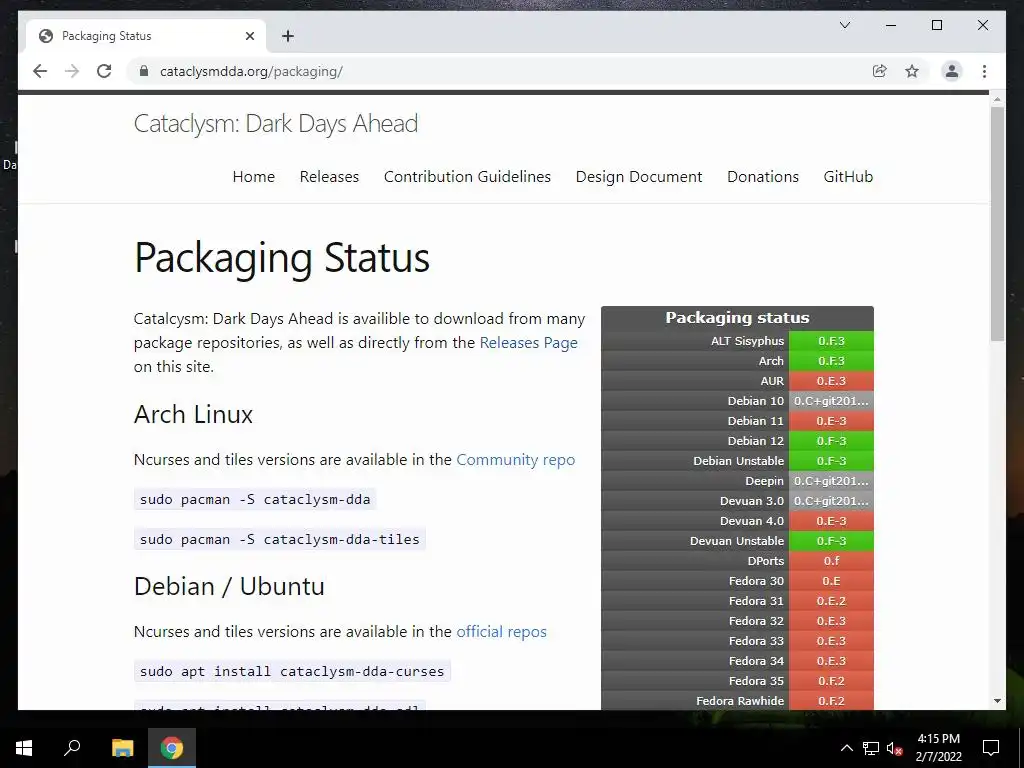Click the browser forward arrow
1024x768 pixels.
72,71
